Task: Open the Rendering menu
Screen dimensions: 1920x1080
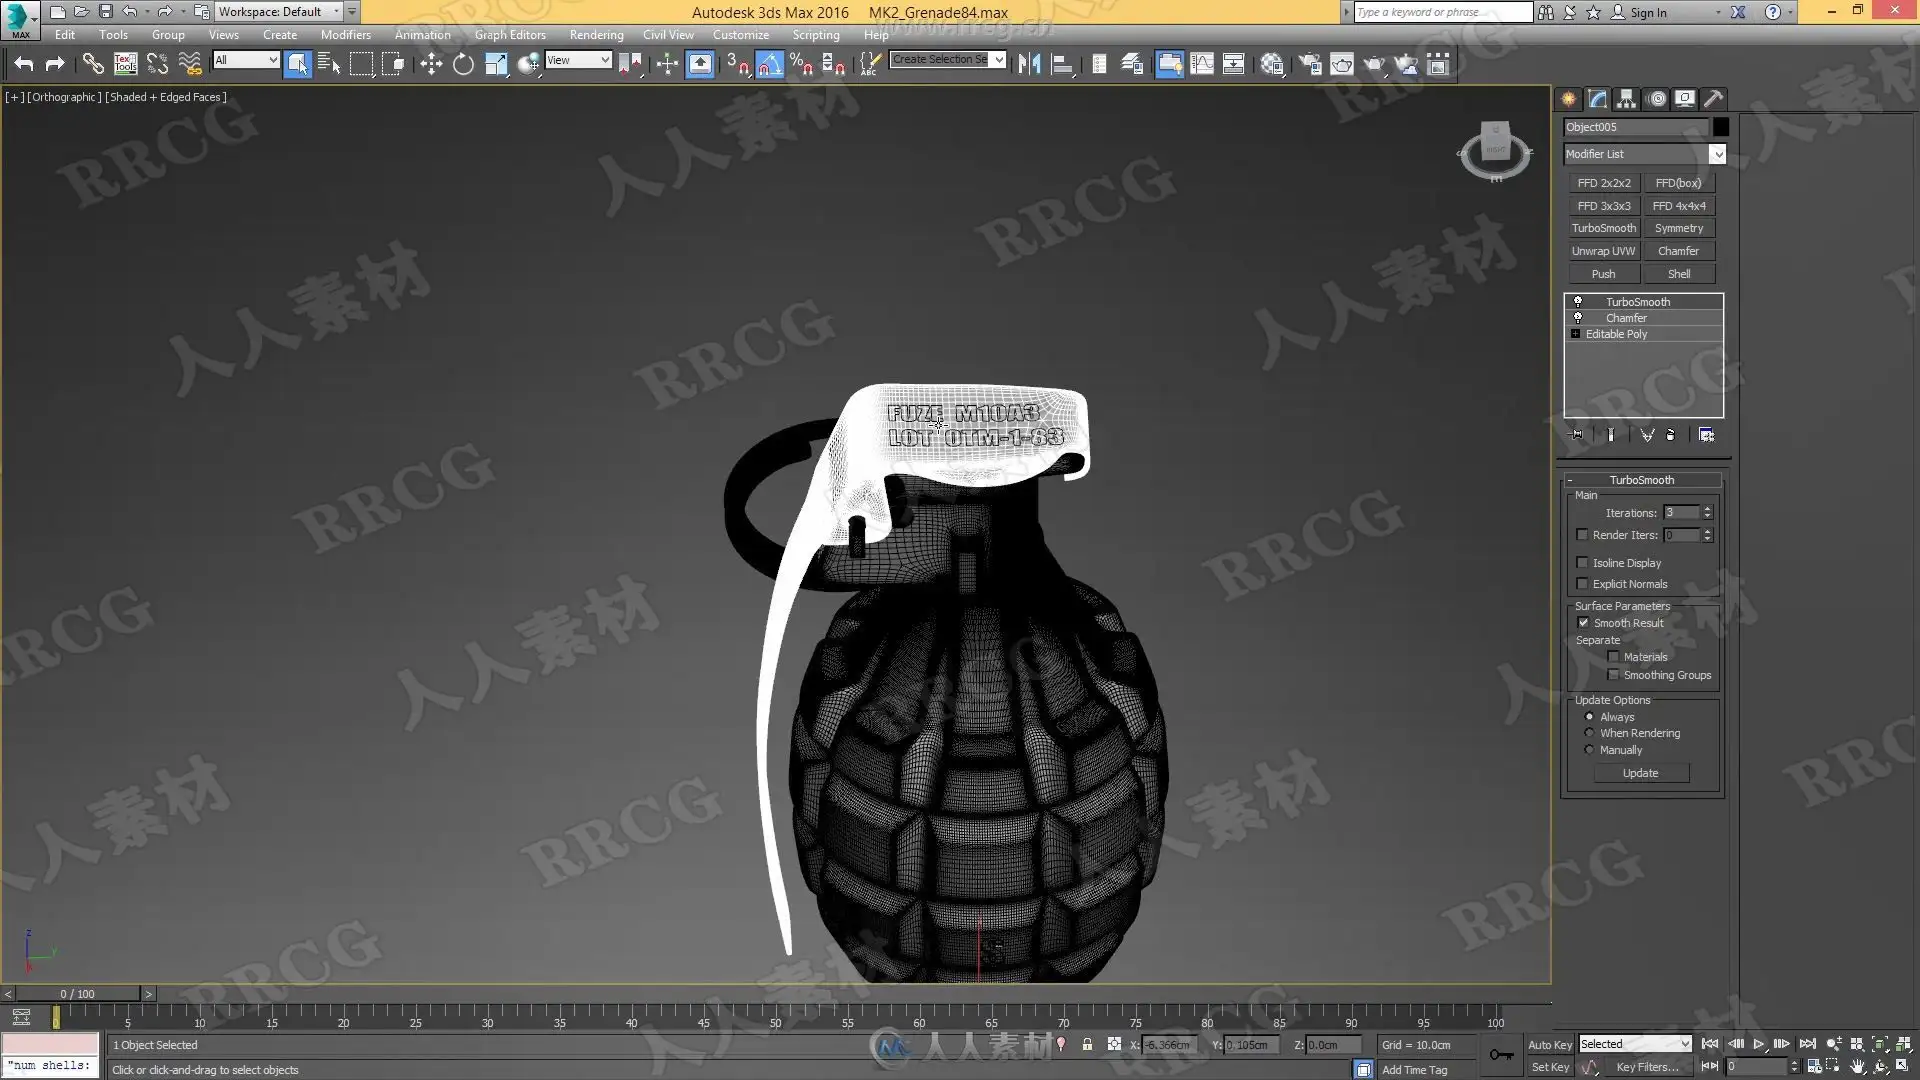Action: coord(596,34)
